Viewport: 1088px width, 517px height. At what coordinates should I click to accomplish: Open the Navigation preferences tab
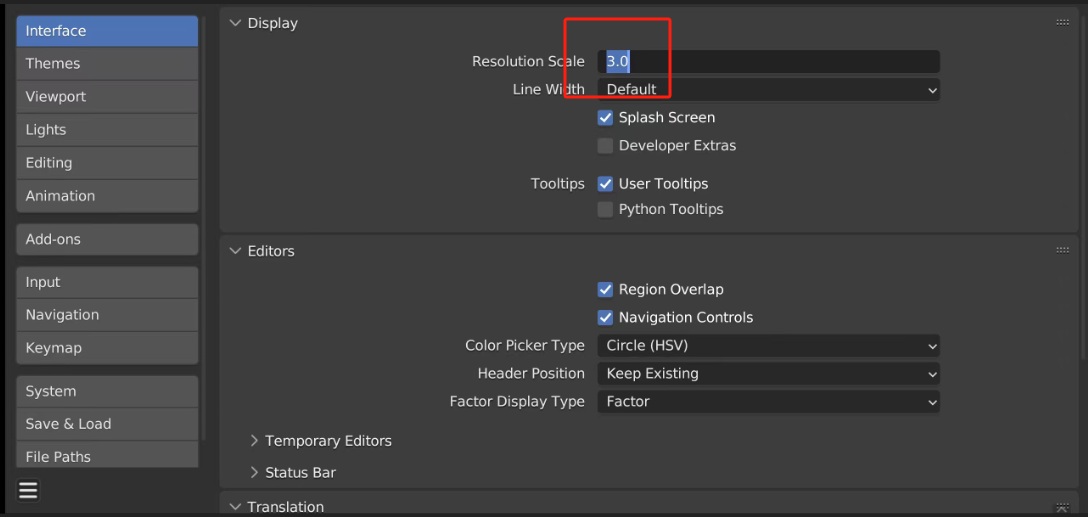pos(107,315)
